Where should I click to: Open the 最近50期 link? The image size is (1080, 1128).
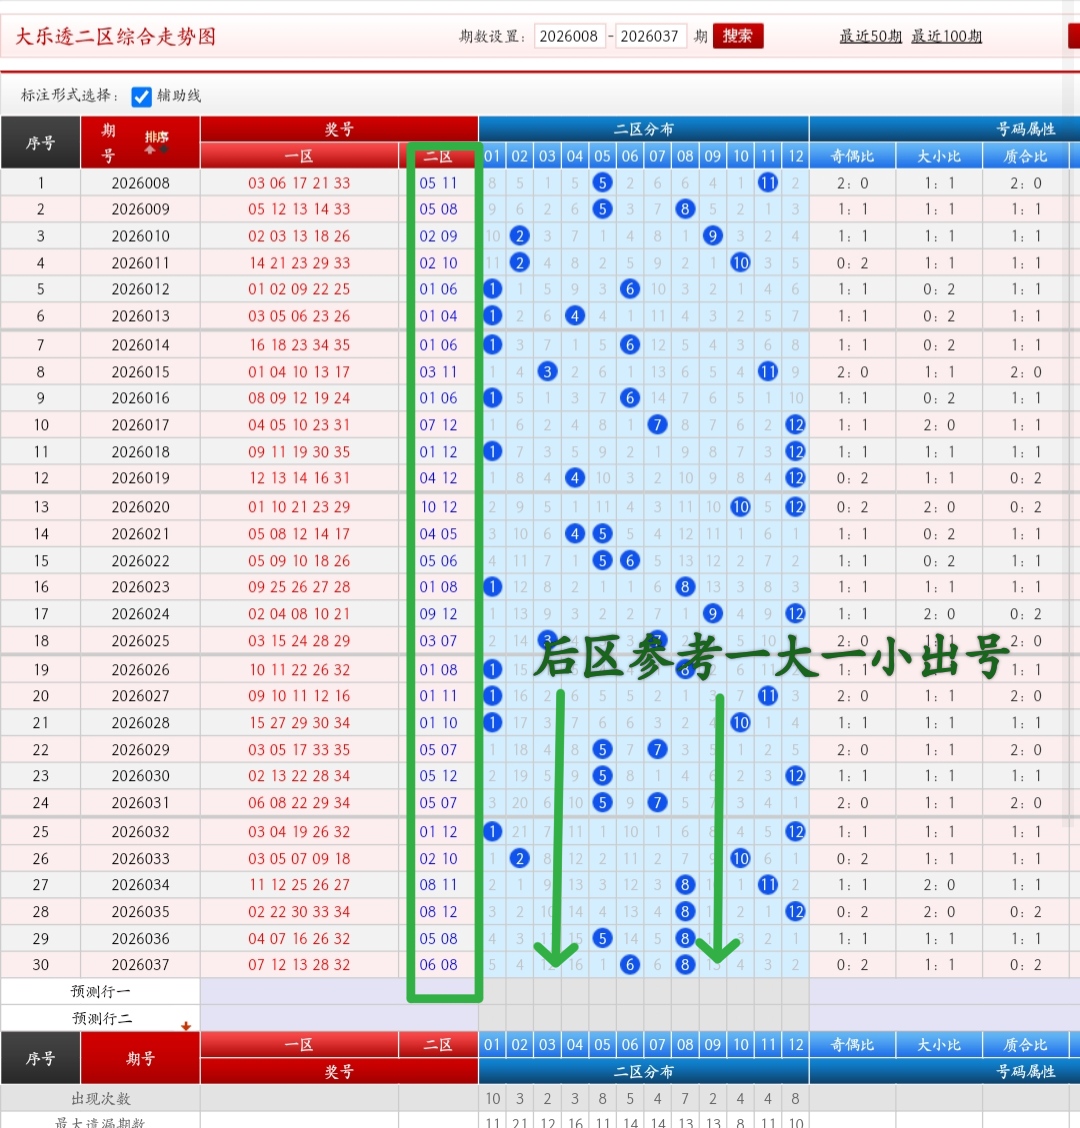coord(870,37)
